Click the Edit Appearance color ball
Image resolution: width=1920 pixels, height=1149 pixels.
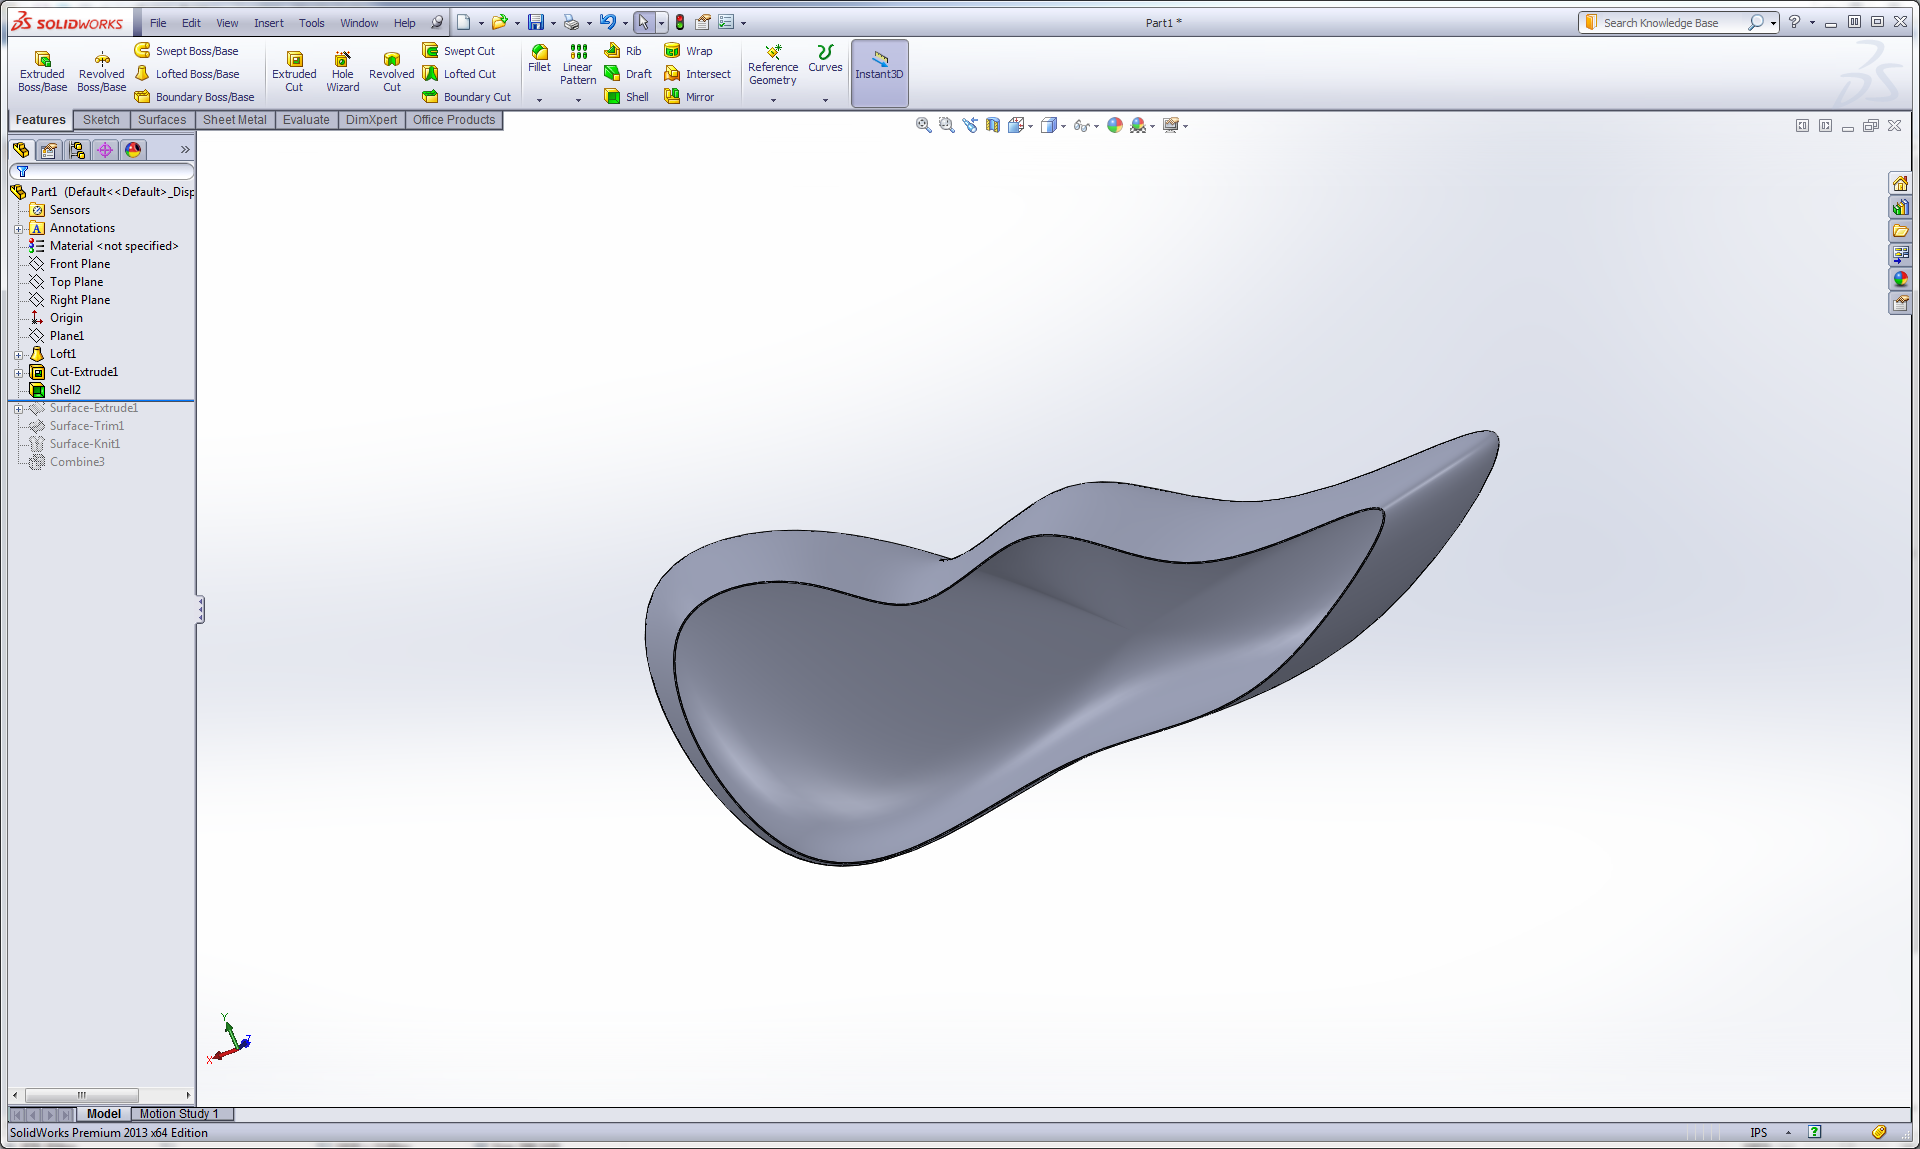(x=1114, y=125)
